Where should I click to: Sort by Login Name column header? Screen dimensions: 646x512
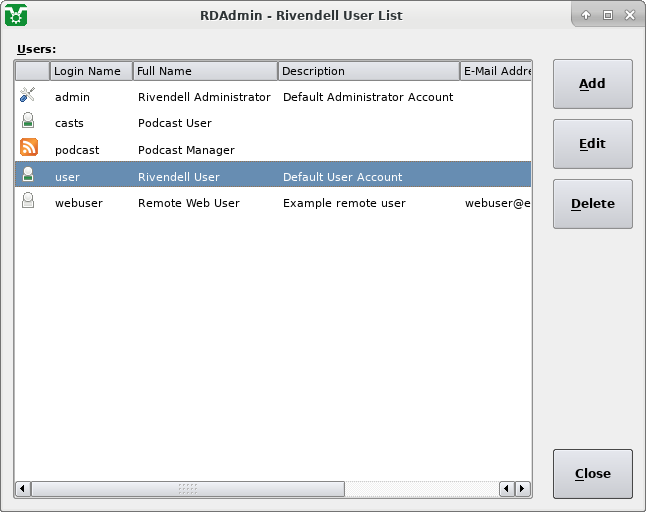pyautogui.click(x=90, y=71)
